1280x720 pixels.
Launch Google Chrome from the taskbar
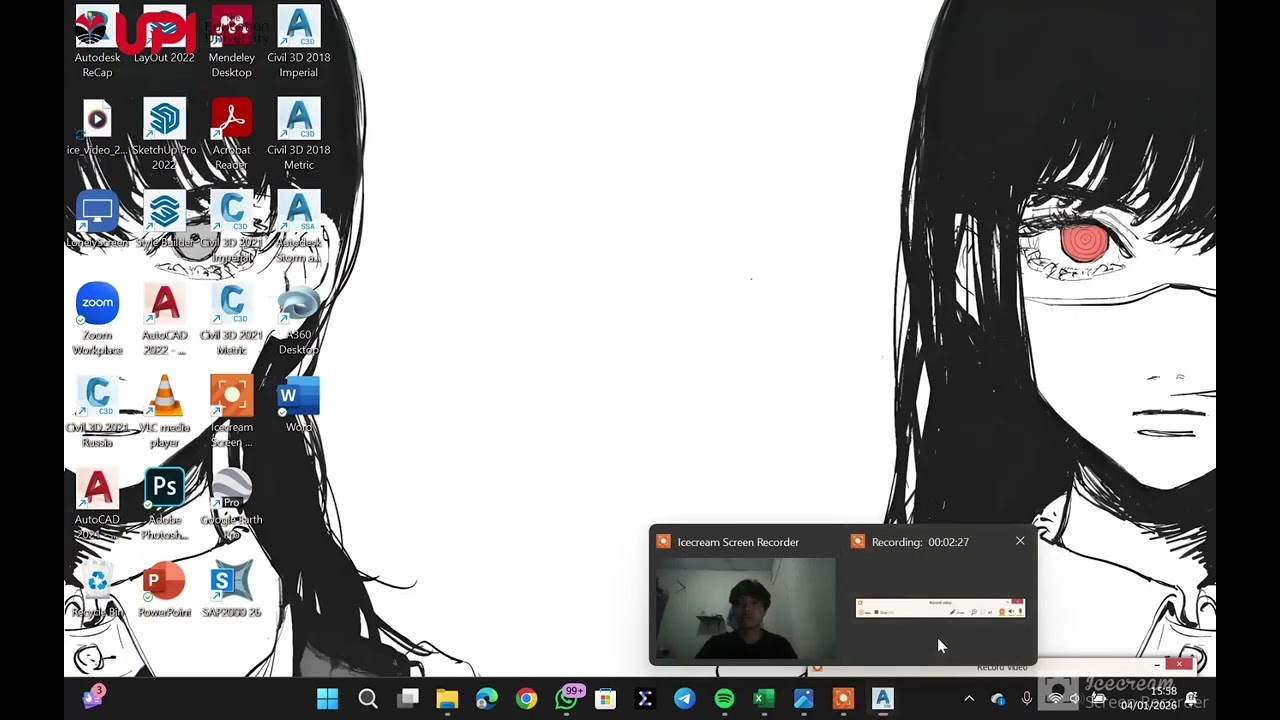tap(526, 699)
